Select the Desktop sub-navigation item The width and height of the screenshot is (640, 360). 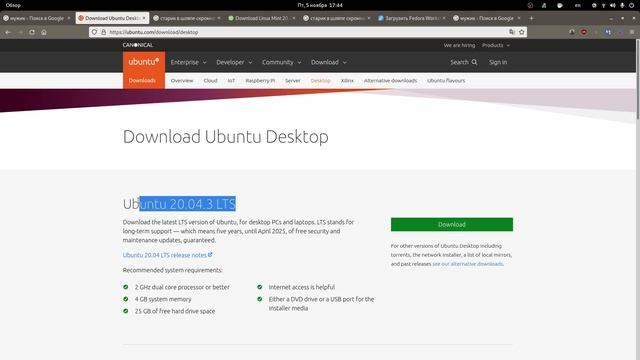[320, 80]
